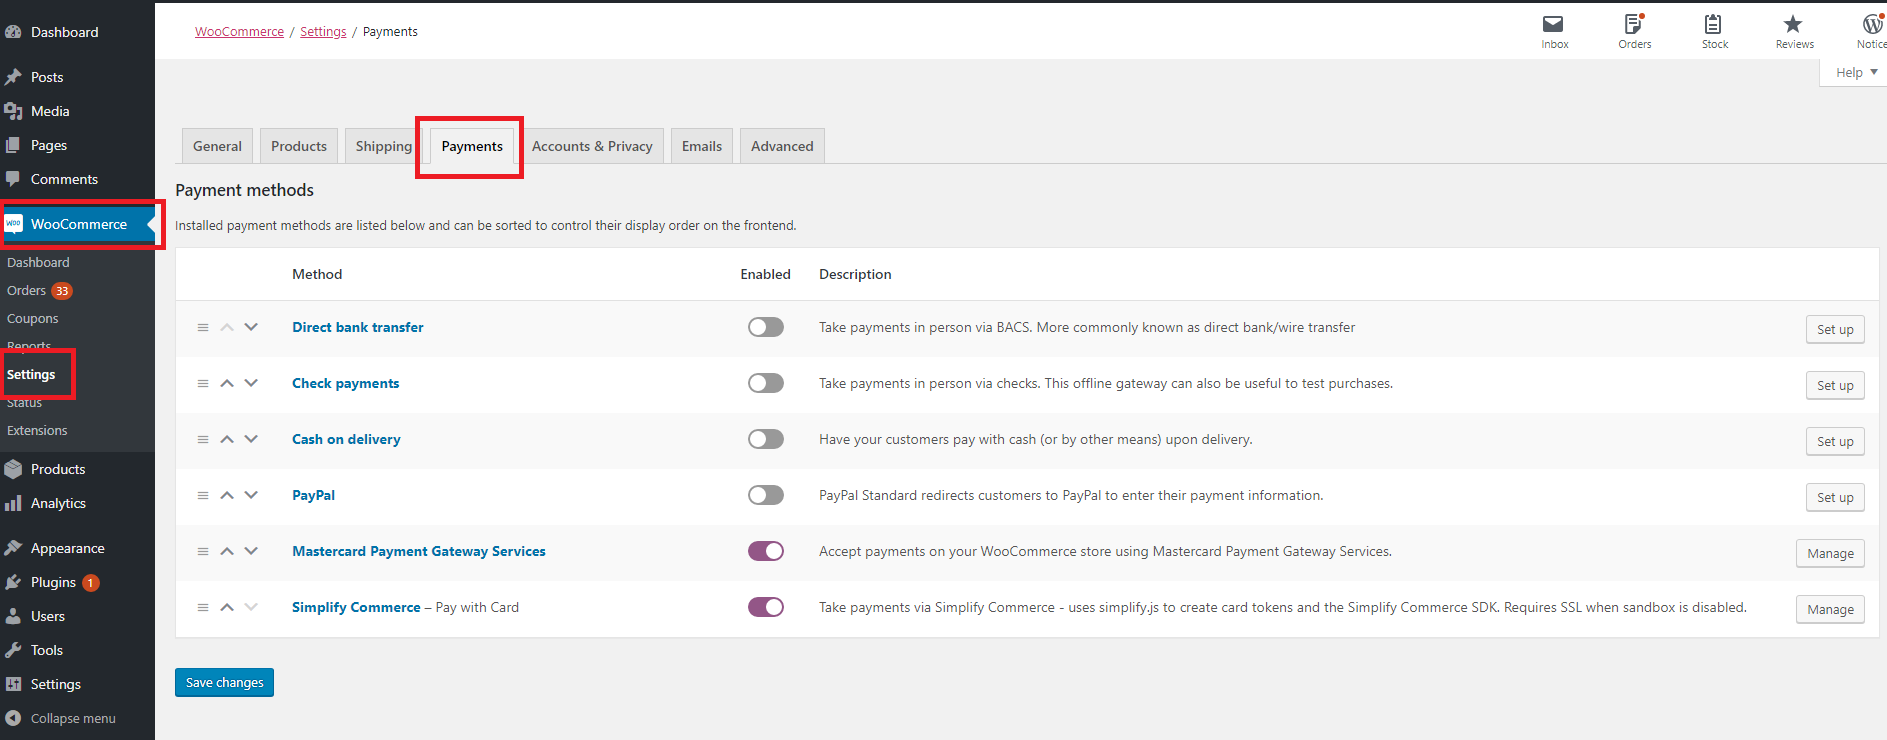Screen dimensions: 1887x740
Task: Click the drag handle for Check payments
Action: (203, 383)
